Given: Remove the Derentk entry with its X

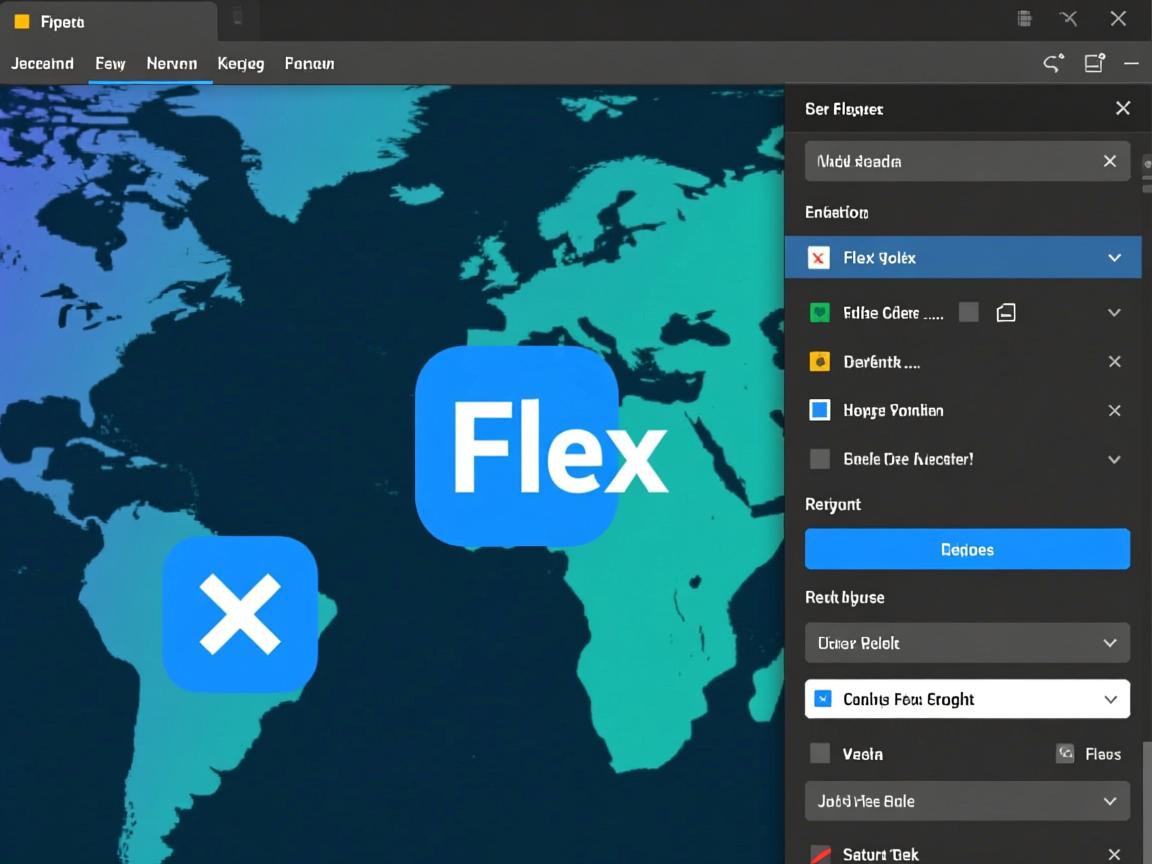Looking at the screenshot, I should [1114, 362].
